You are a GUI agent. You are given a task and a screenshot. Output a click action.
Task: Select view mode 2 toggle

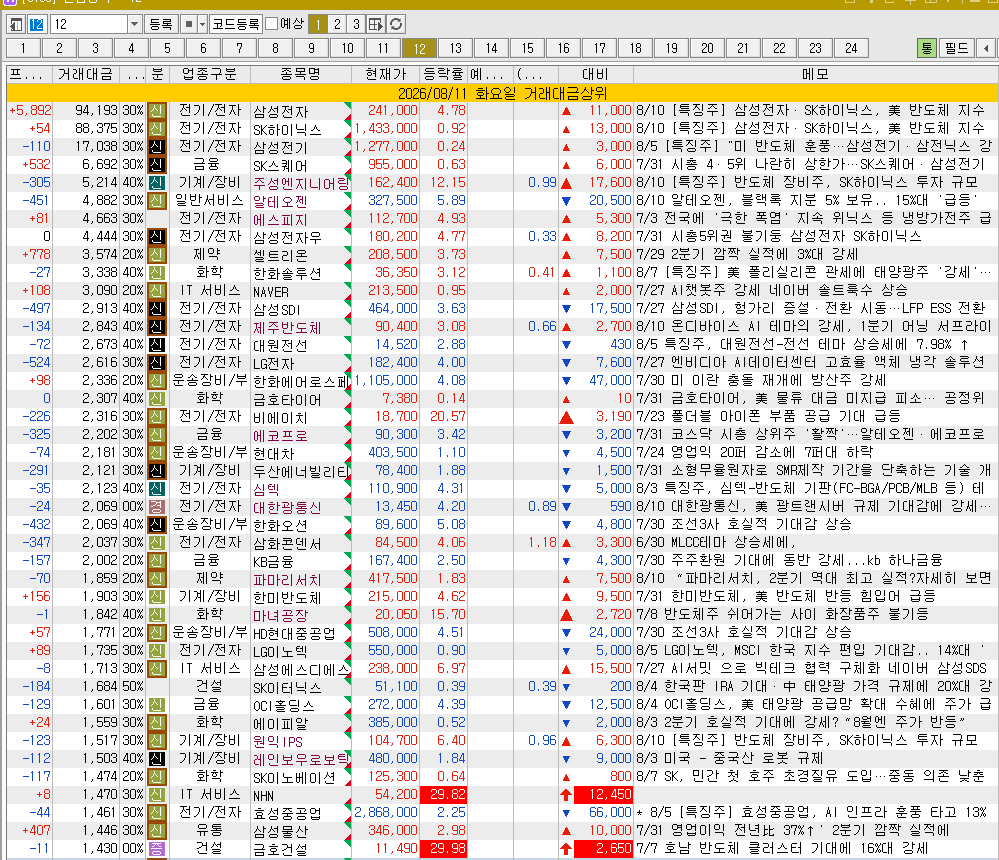coord(337,24)
